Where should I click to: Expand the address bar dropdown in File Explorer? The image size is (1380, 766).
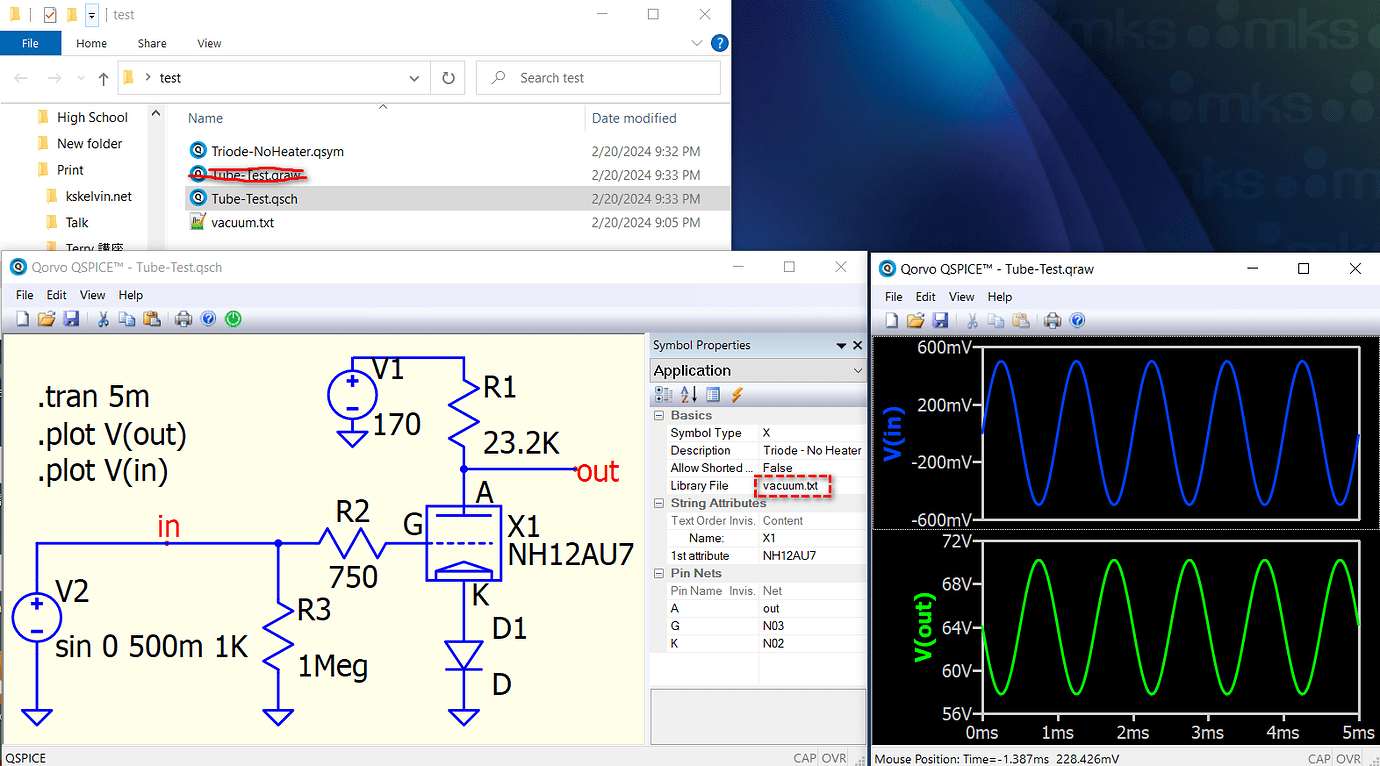tap(413, 77)
